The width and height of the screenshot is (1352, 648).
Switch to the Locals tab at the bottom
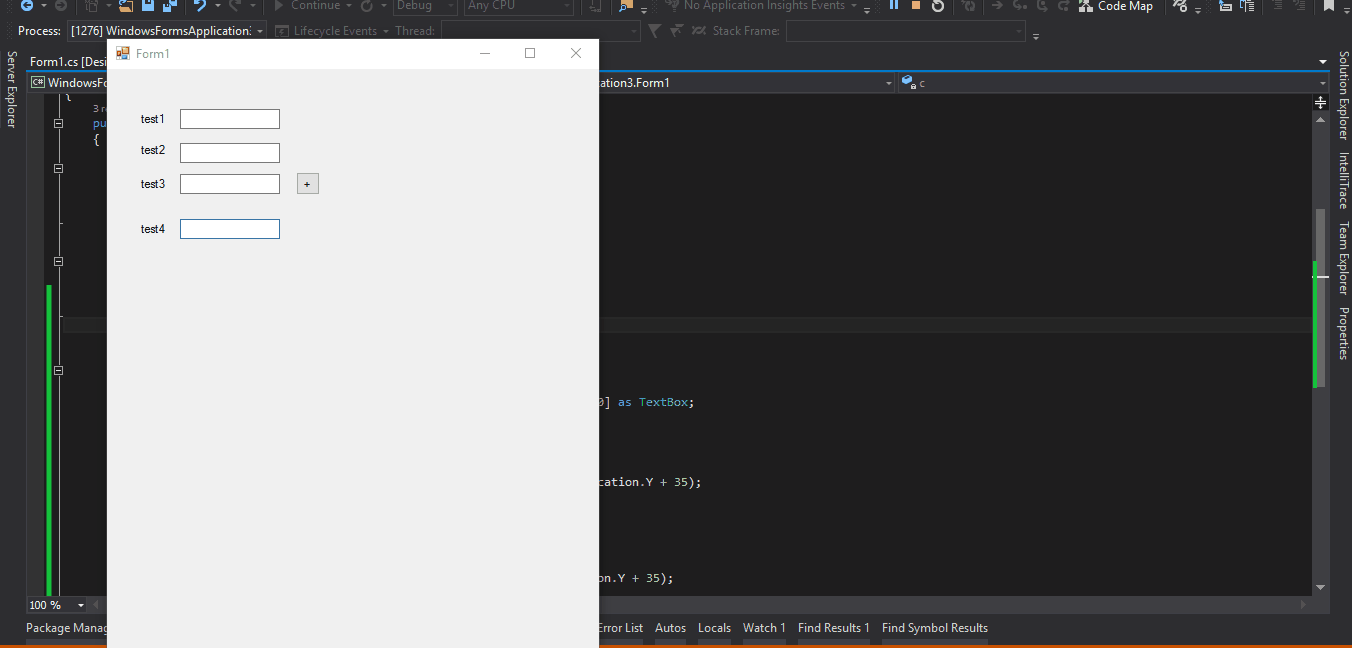coord(714,628)
